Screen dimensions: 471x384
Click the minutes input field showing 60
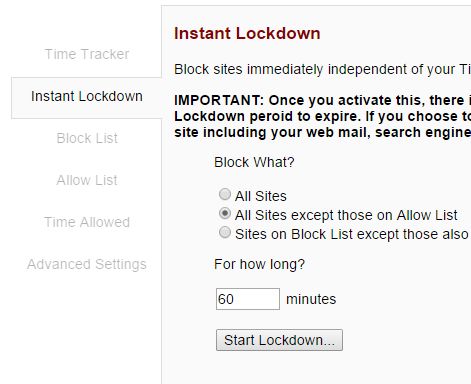(x=248, y=299)
